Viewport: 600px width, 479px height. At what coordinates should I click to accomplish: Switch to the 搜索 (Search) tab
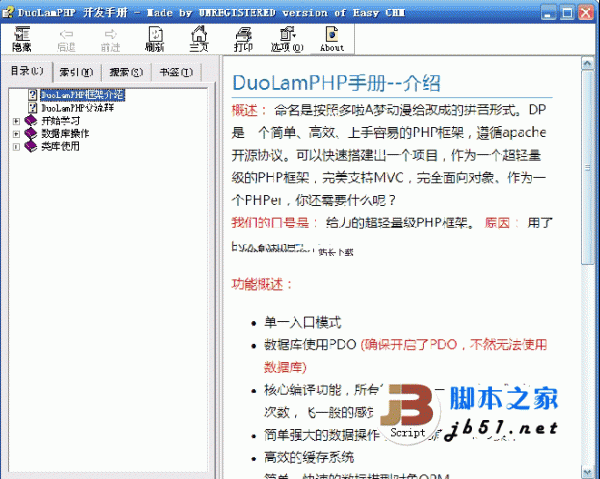126,72
